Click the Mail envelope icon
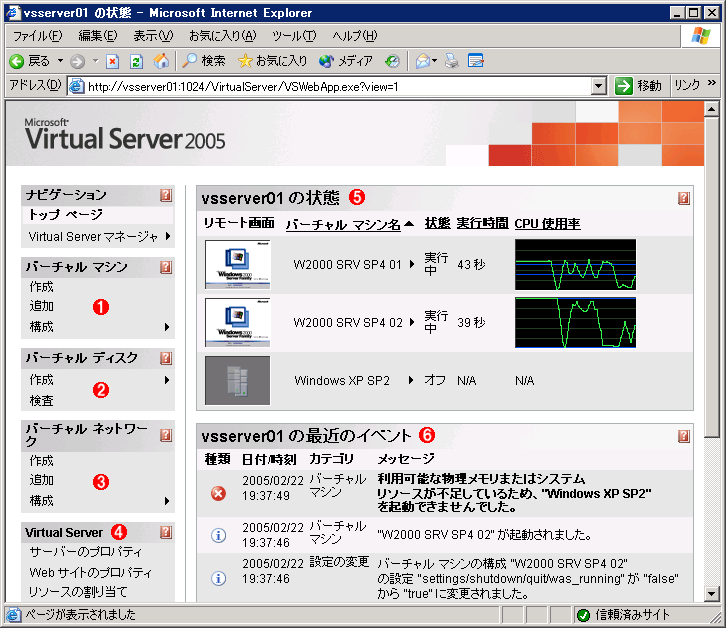 (423, 61)
